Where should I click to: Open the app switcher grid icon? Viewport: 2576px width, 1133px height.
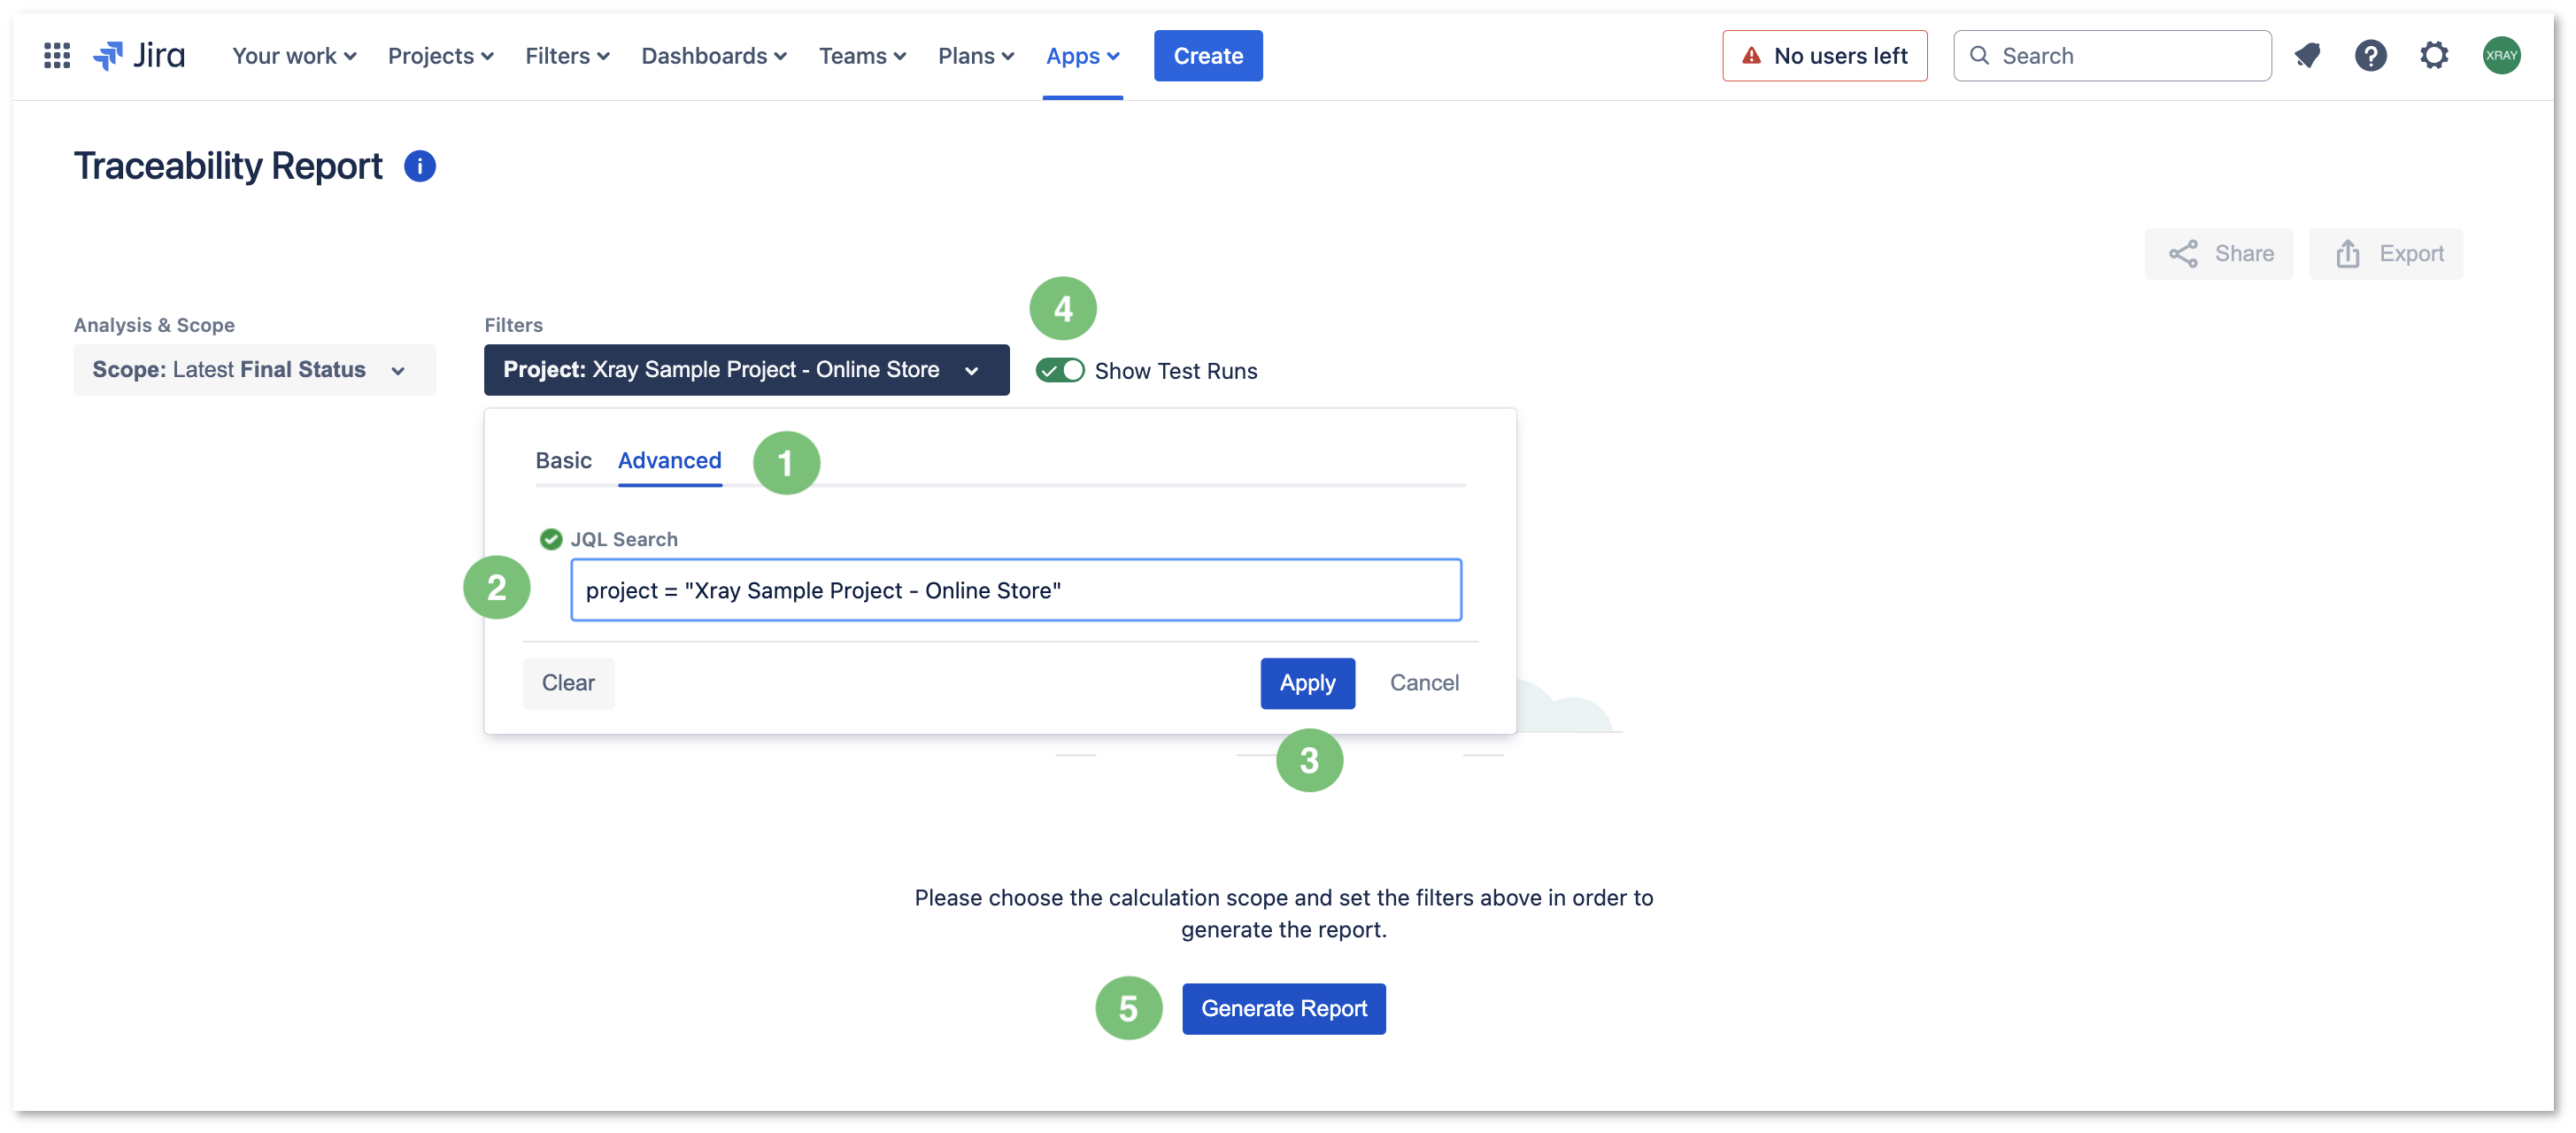(57, 56)
